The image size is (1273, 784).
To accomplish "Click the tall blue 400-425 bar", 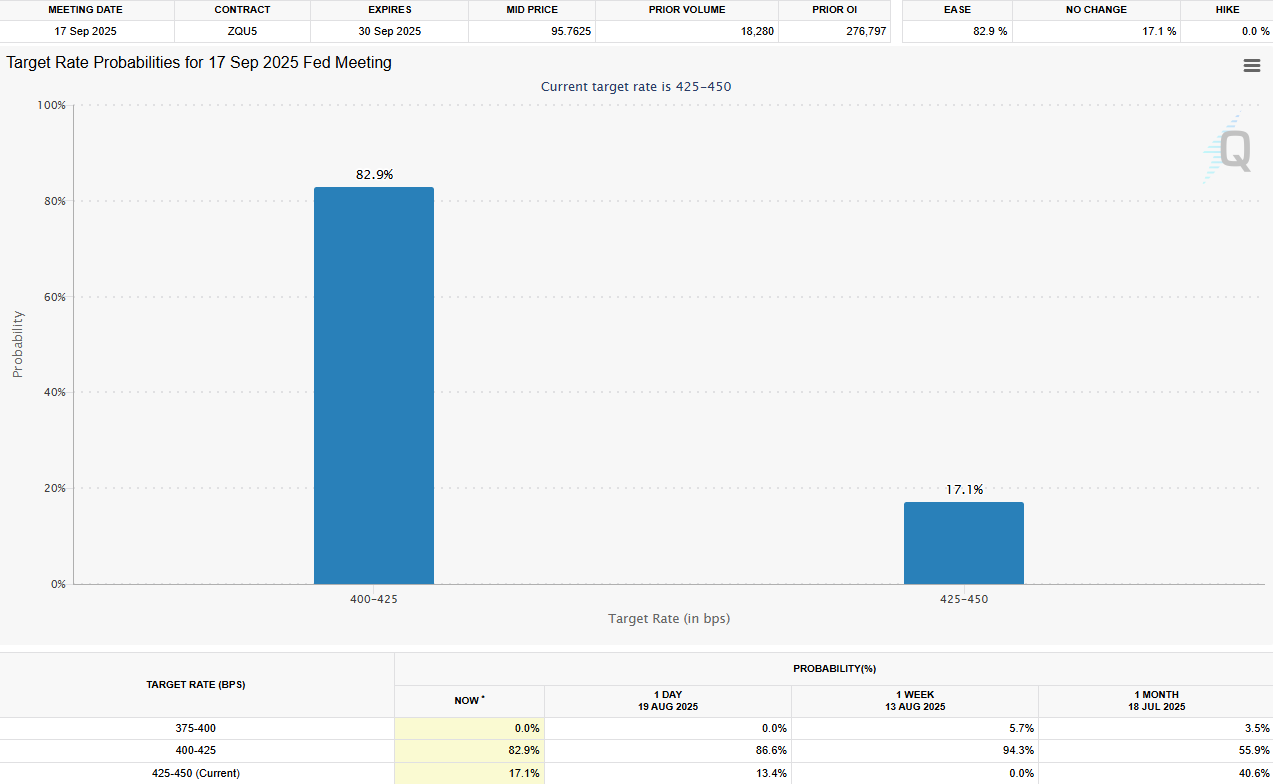I will click(374, 385).
